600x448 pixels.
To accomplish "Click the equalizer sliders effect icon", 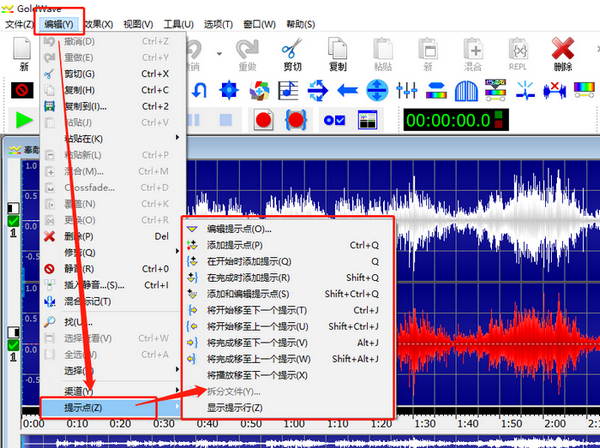I will [406, 91].
